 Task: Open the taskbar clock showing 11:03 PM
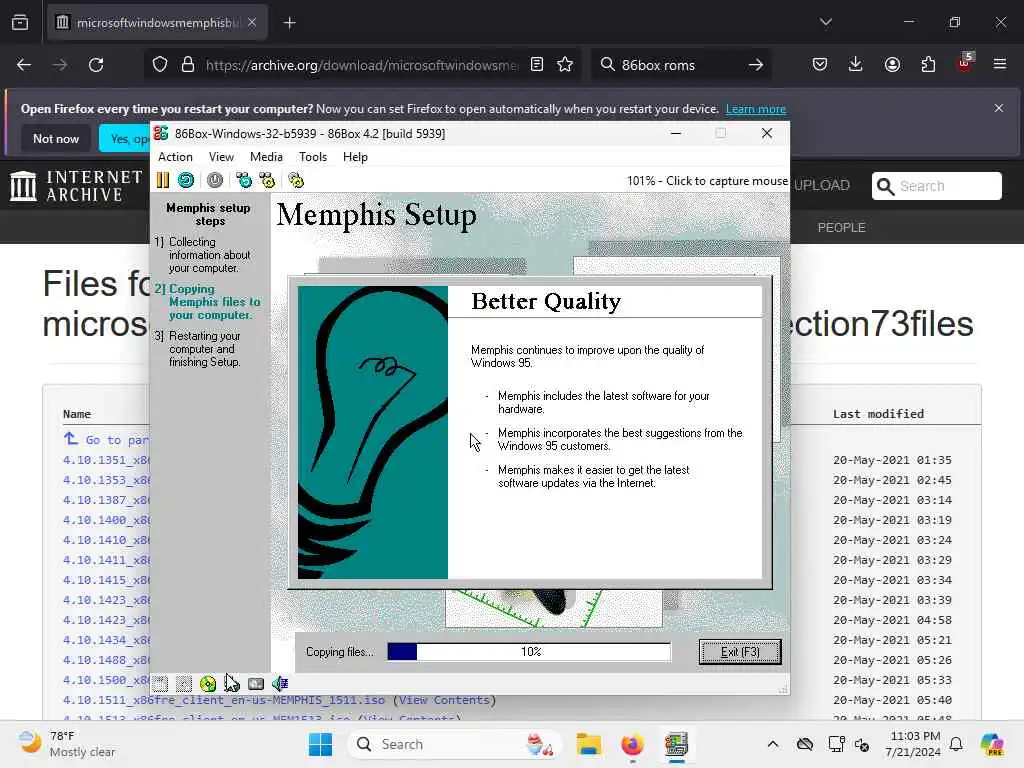pyautogui.click(x=913, y=744)
